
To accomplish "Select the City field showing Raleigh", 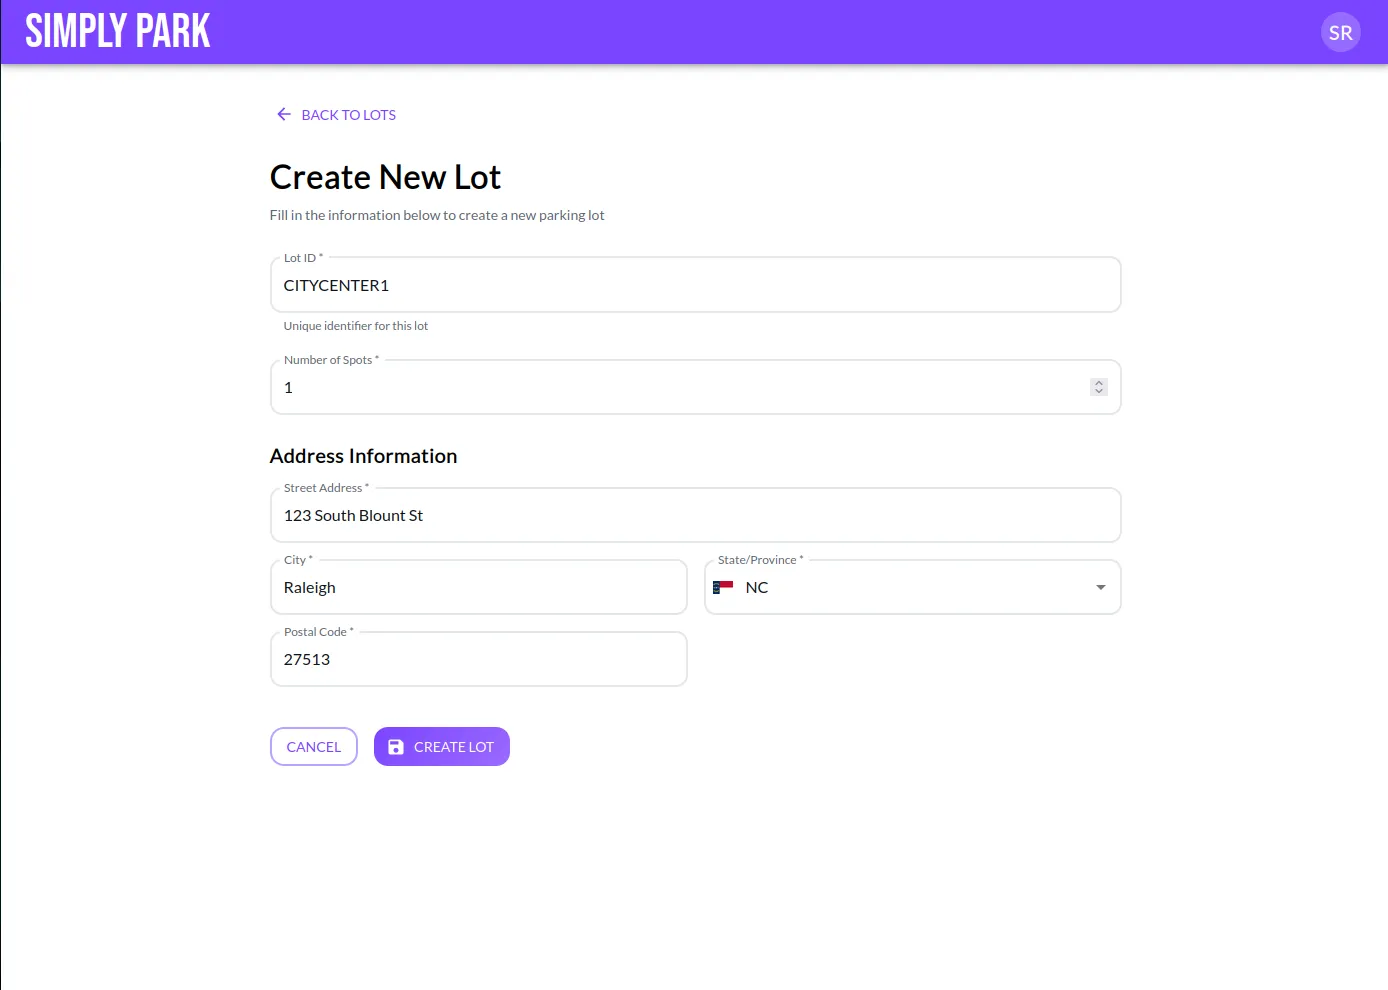I will point(478,587).
